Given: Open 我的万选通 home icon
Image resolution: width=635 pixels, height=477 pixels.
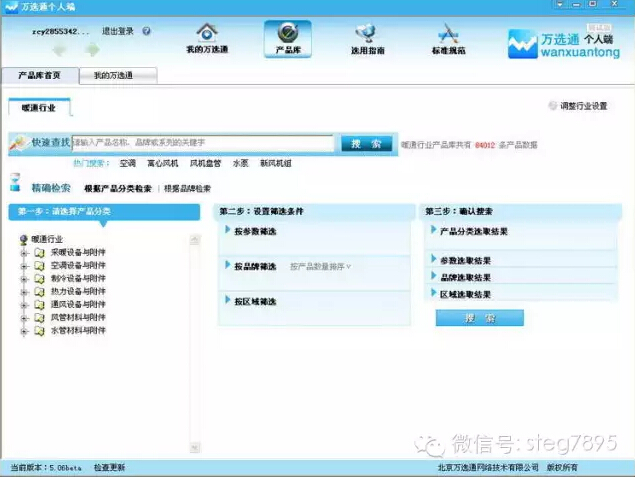Looking at the screenshot, I should [x=207, y=33].
